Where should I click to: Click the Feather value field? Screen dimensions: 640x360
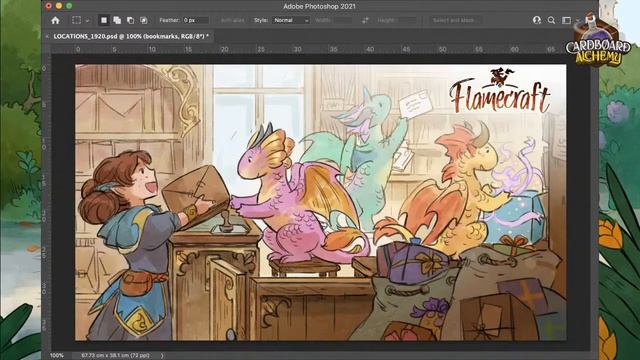pos(196,20)
